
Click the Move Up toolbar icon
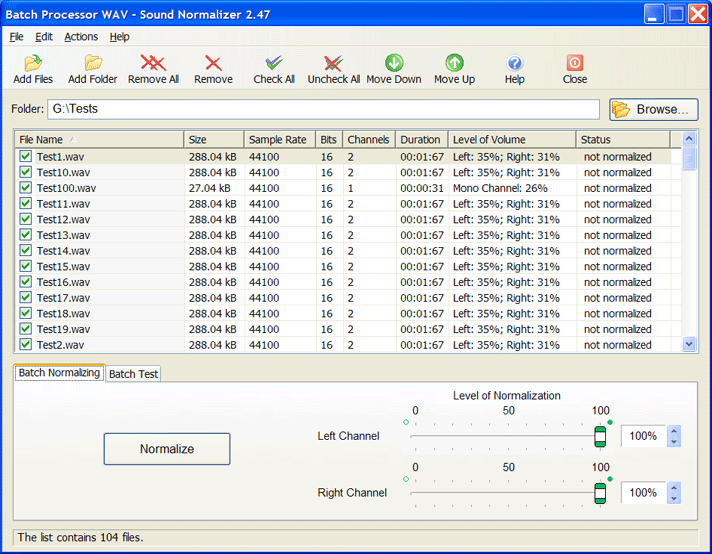coord(454,63)
